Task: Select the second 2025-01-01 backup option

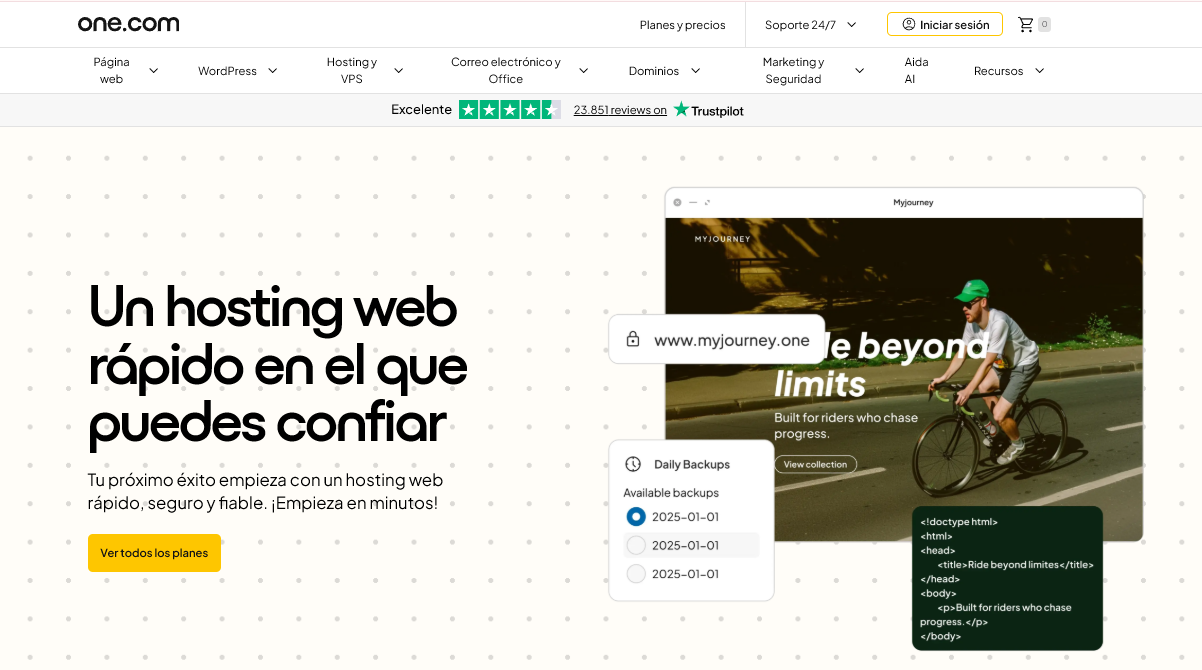Action: [635, 545]
